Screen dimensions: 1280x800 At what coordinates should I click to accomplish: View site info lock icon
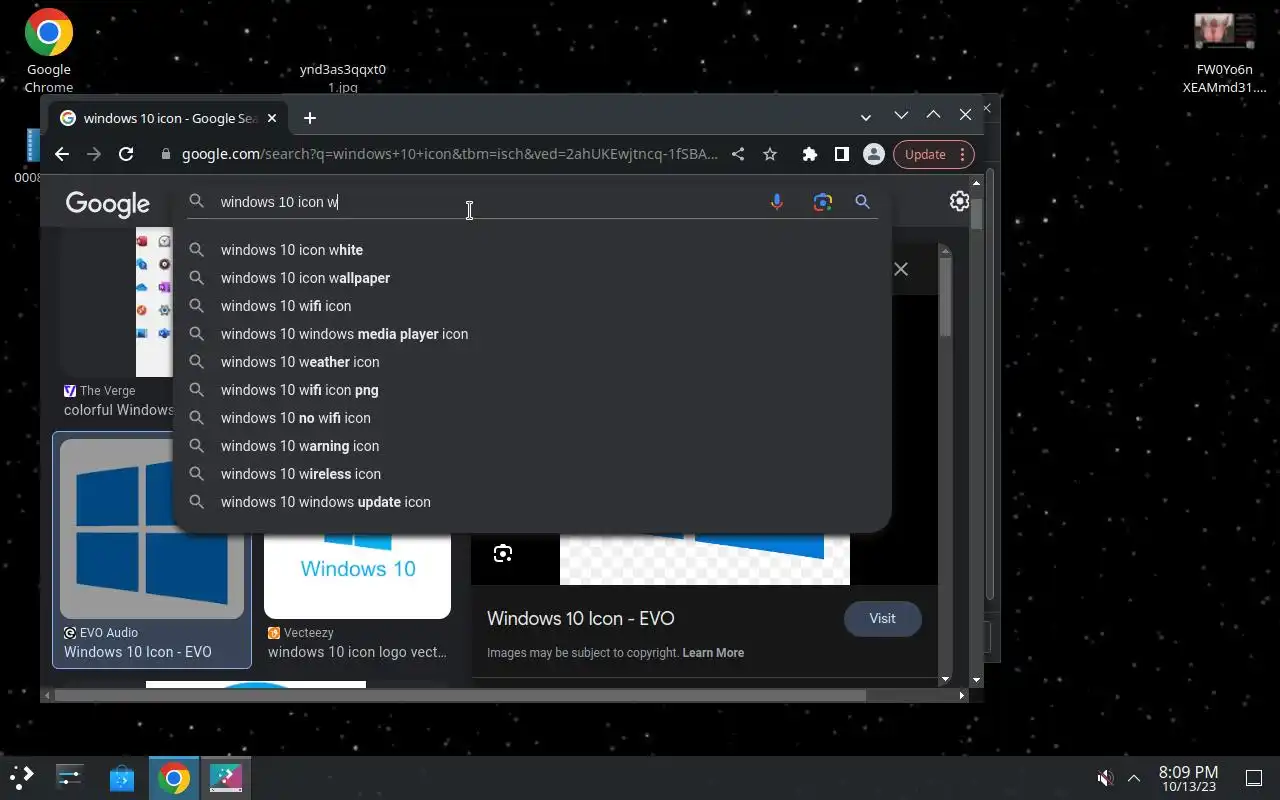pos(166,154)
